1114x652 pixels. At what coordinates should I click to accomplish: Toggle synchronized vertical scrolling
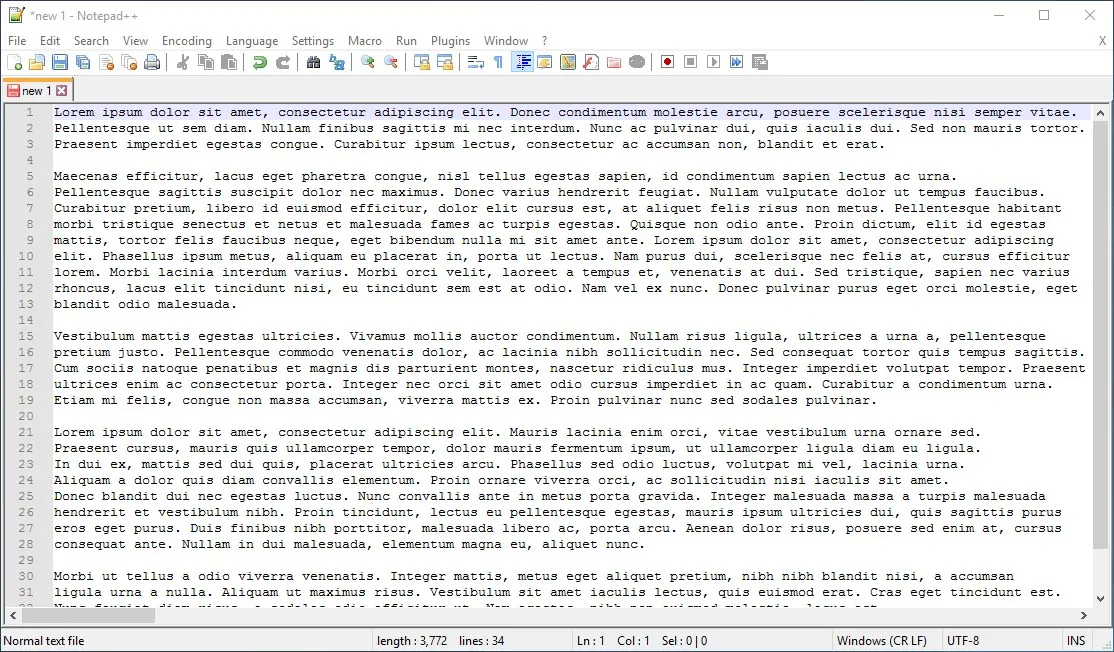pyautogui.click(x=421, y=63)
